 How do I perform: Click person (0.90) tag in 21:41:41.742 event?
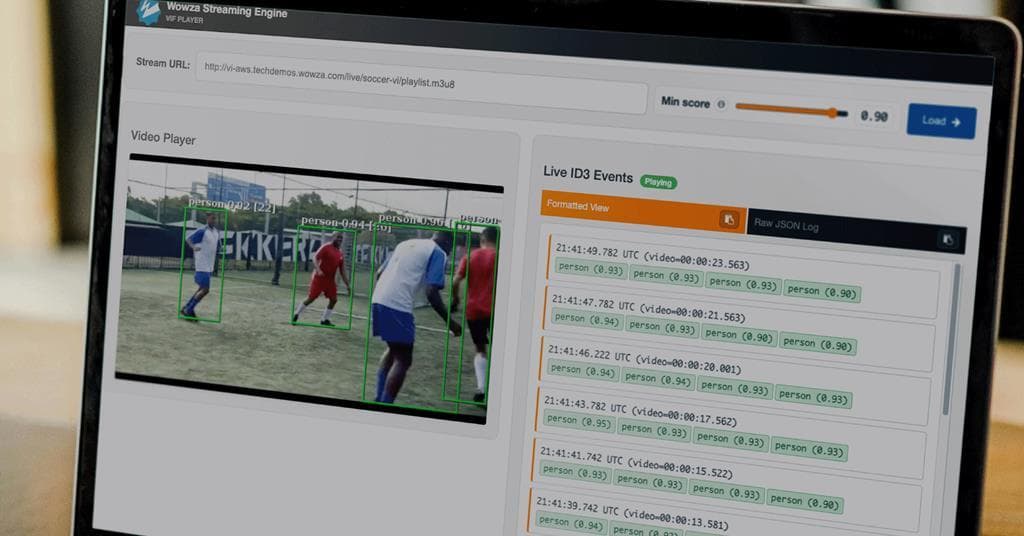(805, 501)
